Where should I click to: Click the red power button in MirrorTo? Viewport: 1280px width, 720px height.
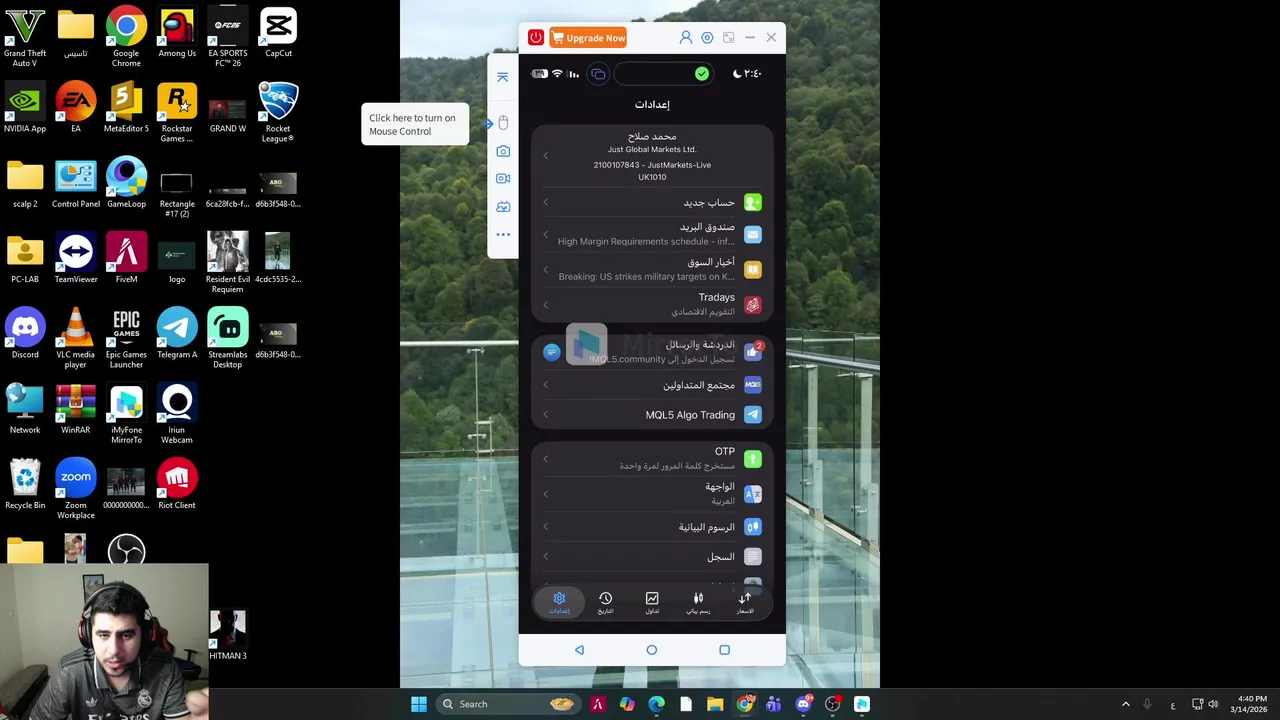(x=536, y=38)
